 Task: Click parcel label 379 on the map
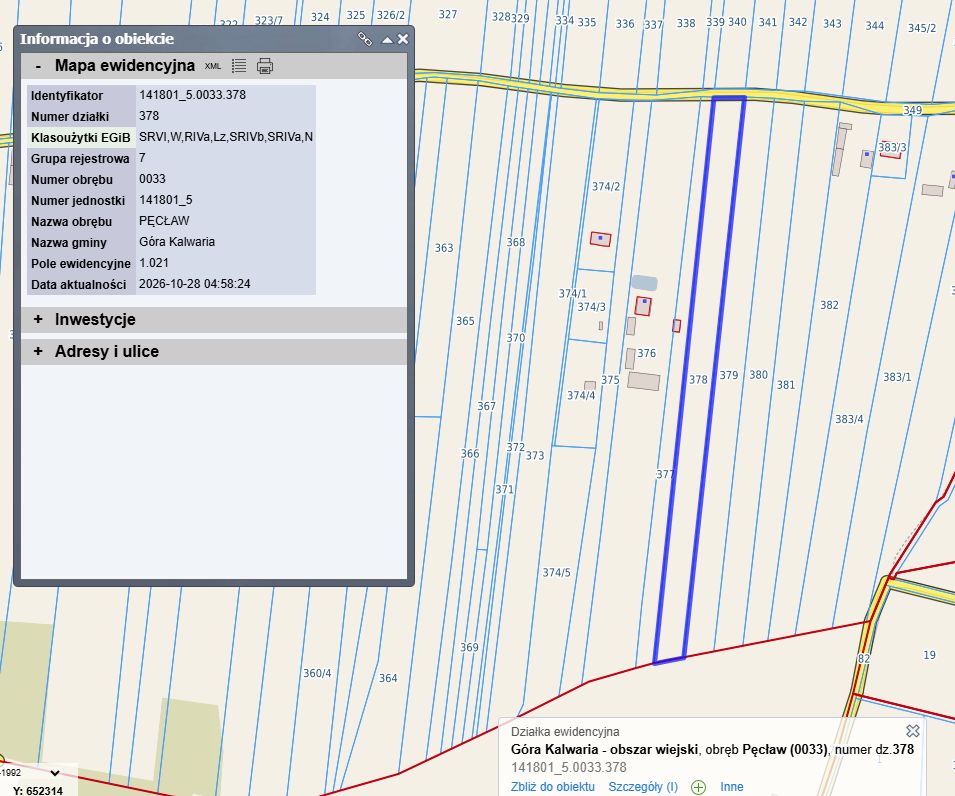point(728,375)
